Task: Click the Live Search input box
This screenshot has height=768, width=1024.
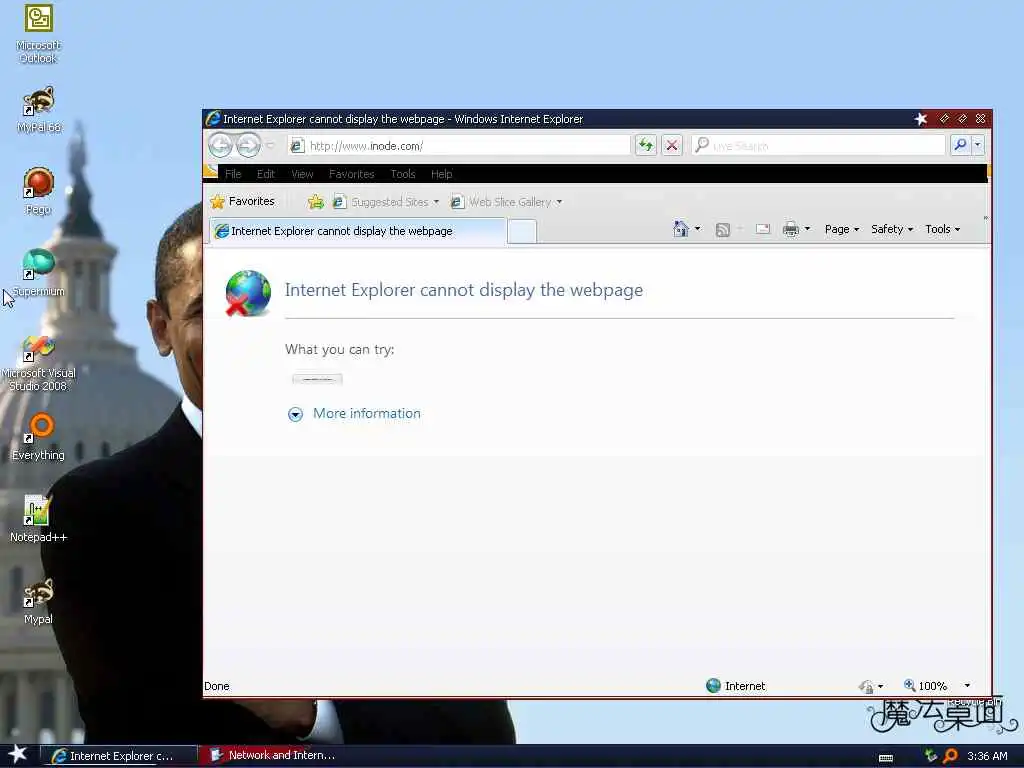Action: point(819,145)
